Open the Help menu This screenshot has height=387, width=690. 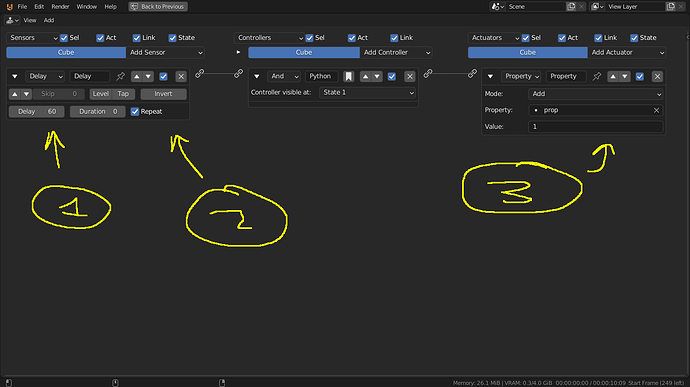point(110,7)
